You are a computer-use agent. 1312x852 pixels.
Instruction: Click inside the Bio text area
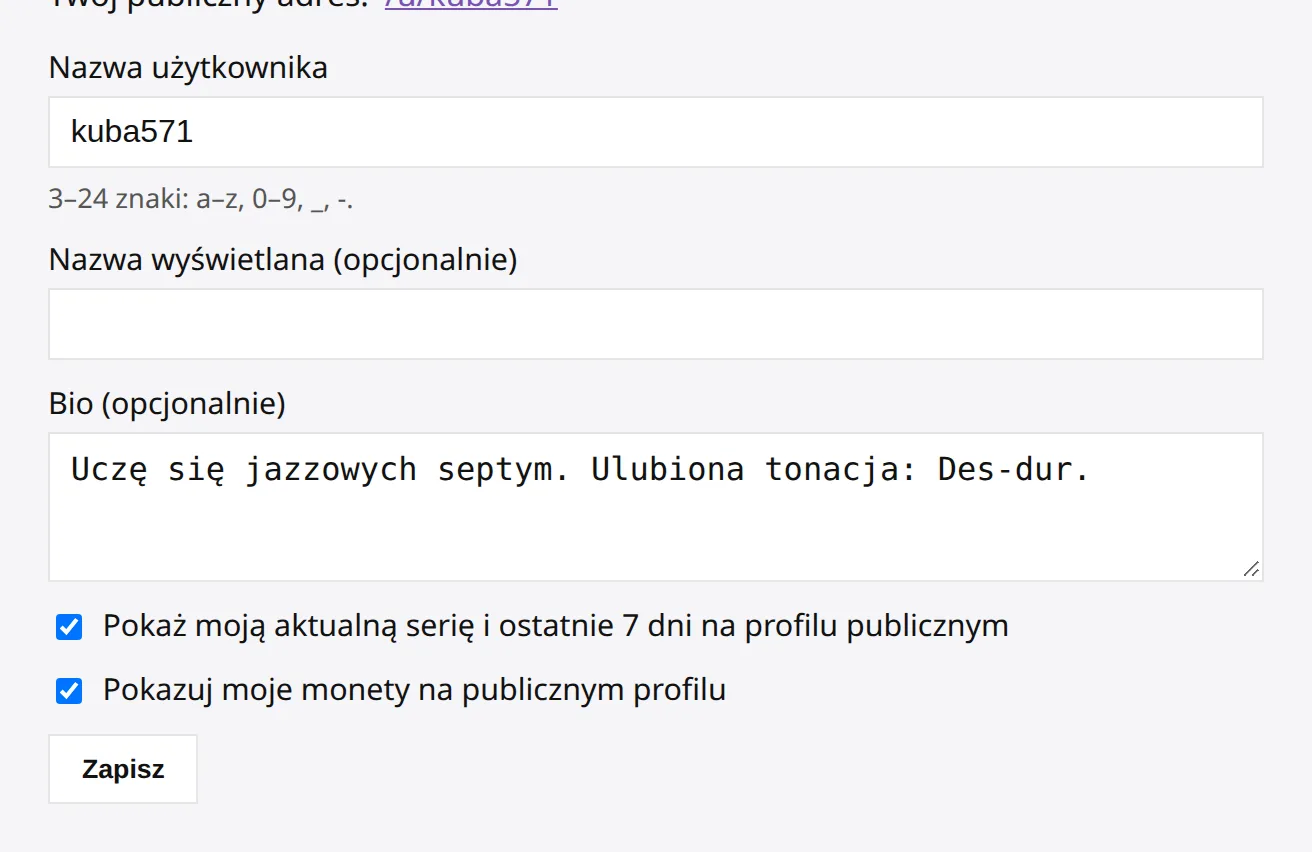pos(656,507)
